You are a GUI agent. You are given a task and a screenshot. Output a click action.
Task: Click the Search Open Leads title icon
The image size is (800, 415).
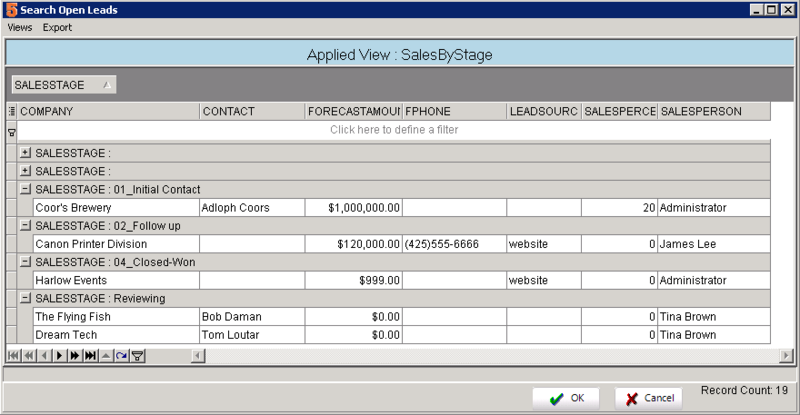click(x=10, y=9)
